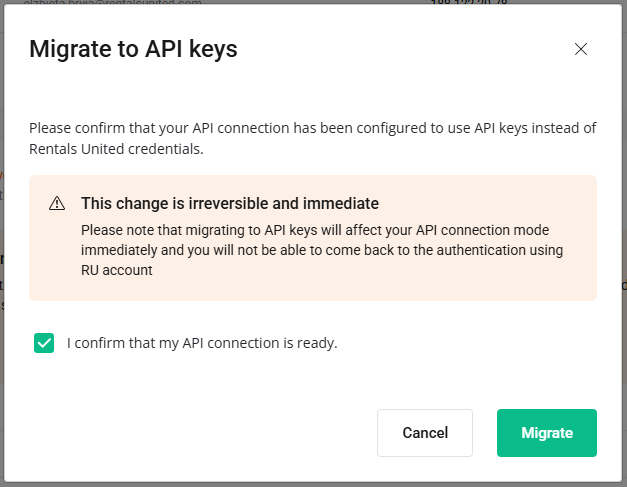Confirm with the green Migrate button
This screenshot has height=487, width=627.
[x=546, y=433]
